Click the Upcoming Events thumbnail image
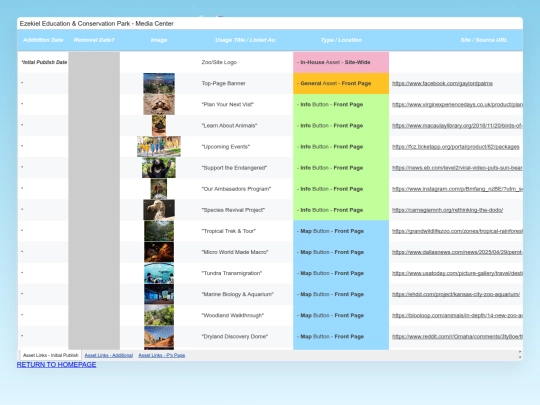The width and height of the screenshot is (540, 405). point(159,147)
